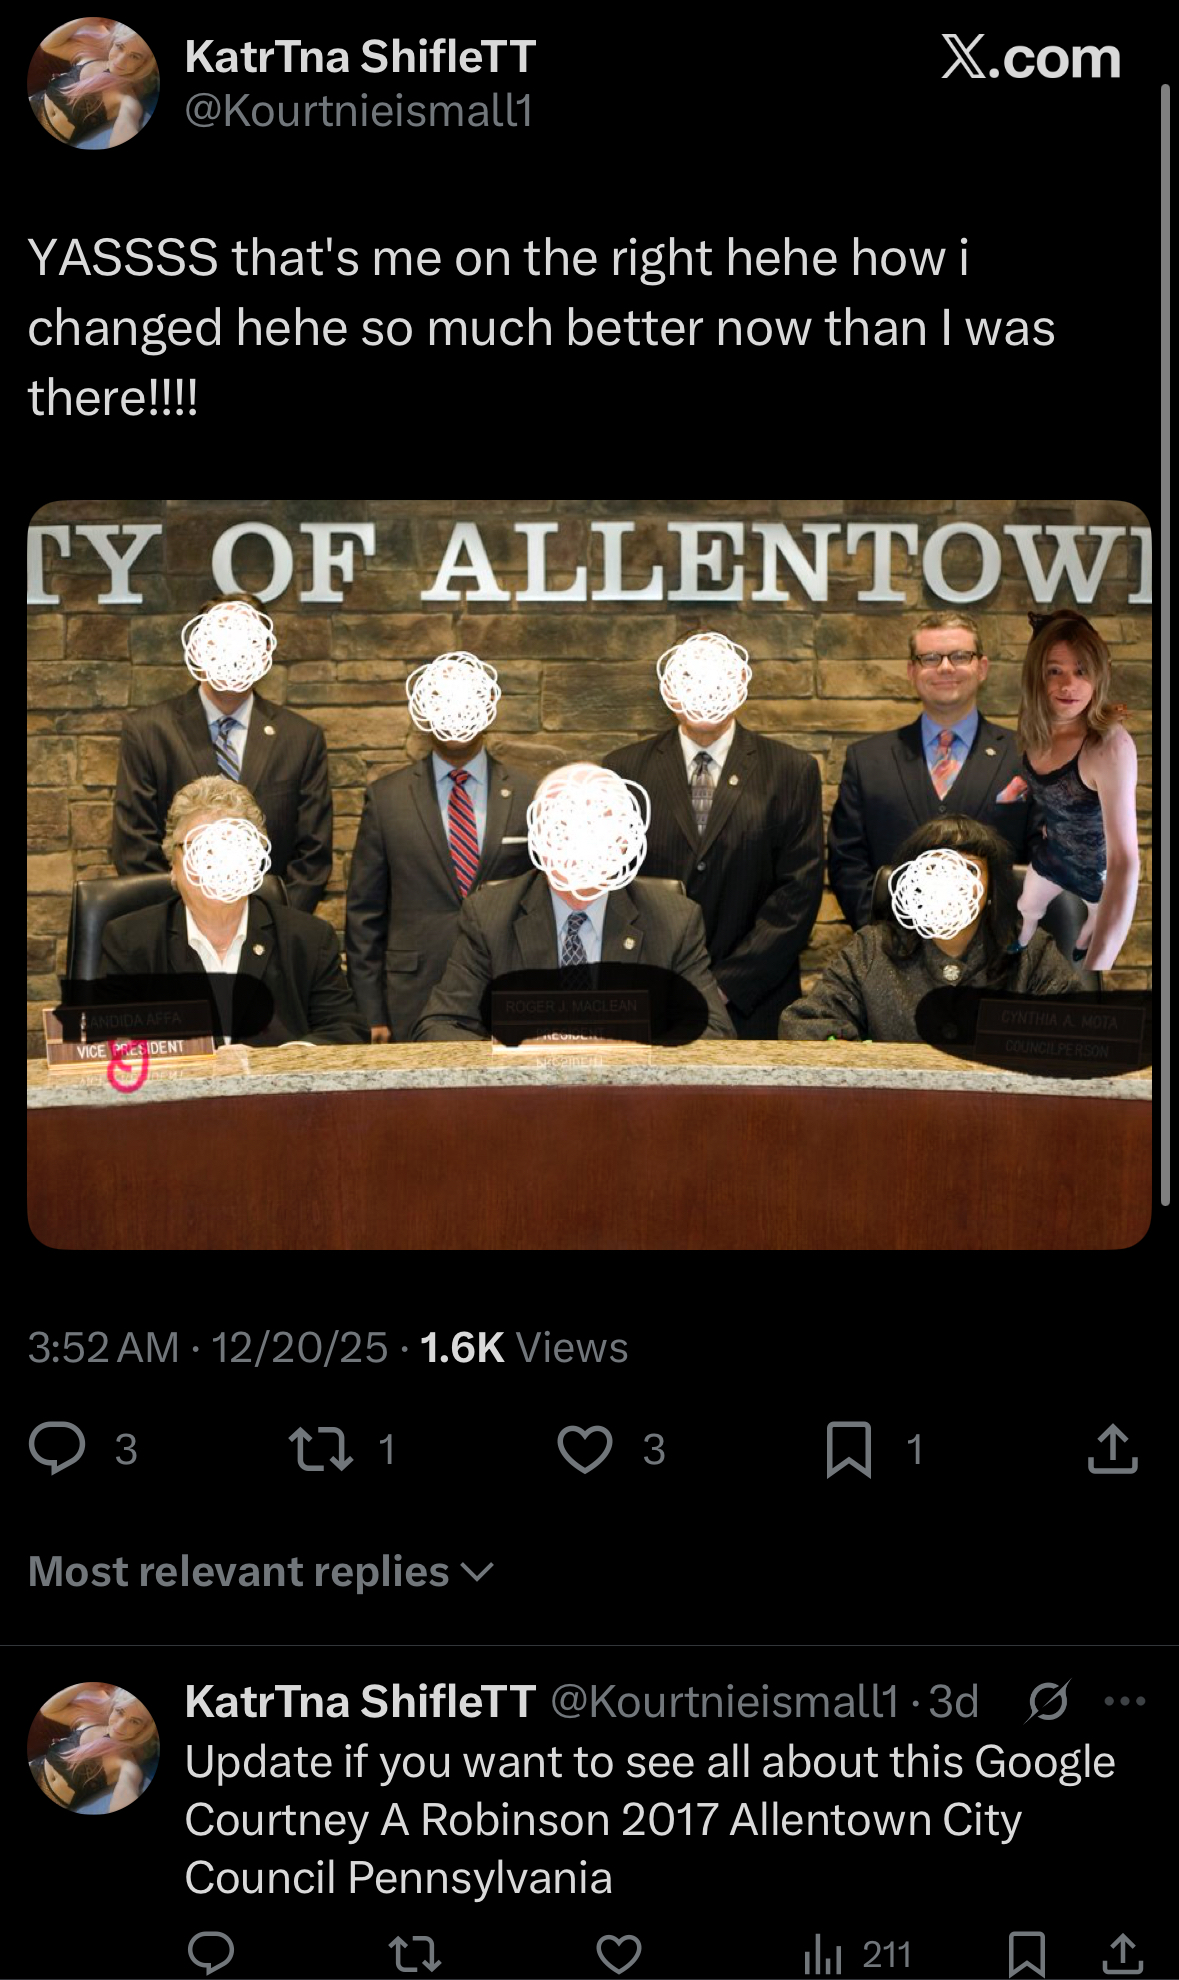The width and height of the screenshot is (1179, 1980).
Task: Open the @Kourtnieismall1 handle in header
Action: [358, 110]
